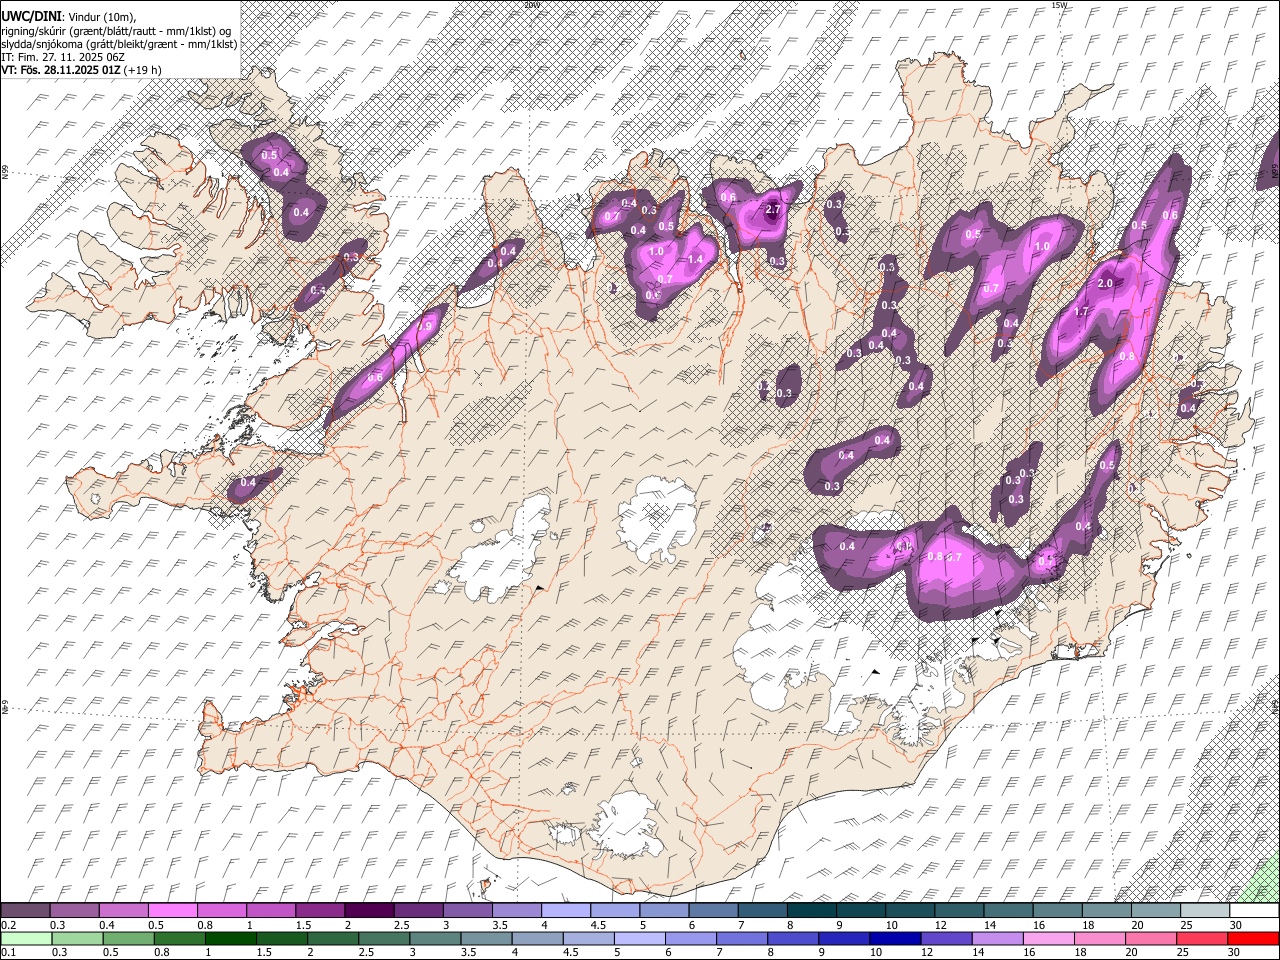Click the '15W' longitude label at top
1280x960 pixels.
pos(1059,5)
